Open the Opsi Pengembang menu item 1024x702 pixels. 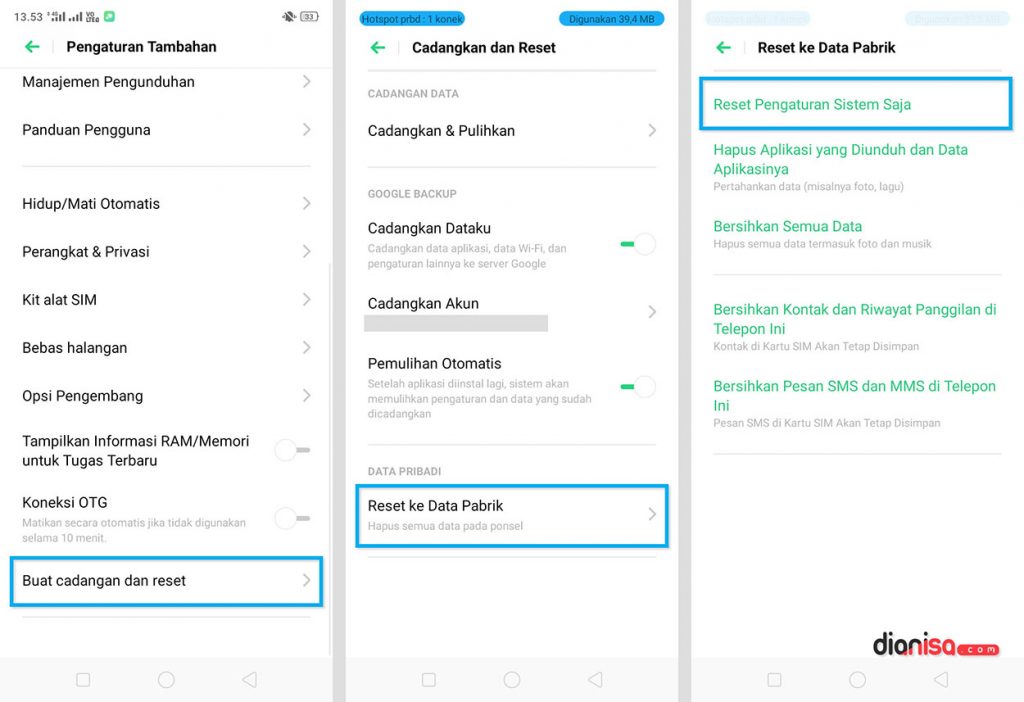165,396
